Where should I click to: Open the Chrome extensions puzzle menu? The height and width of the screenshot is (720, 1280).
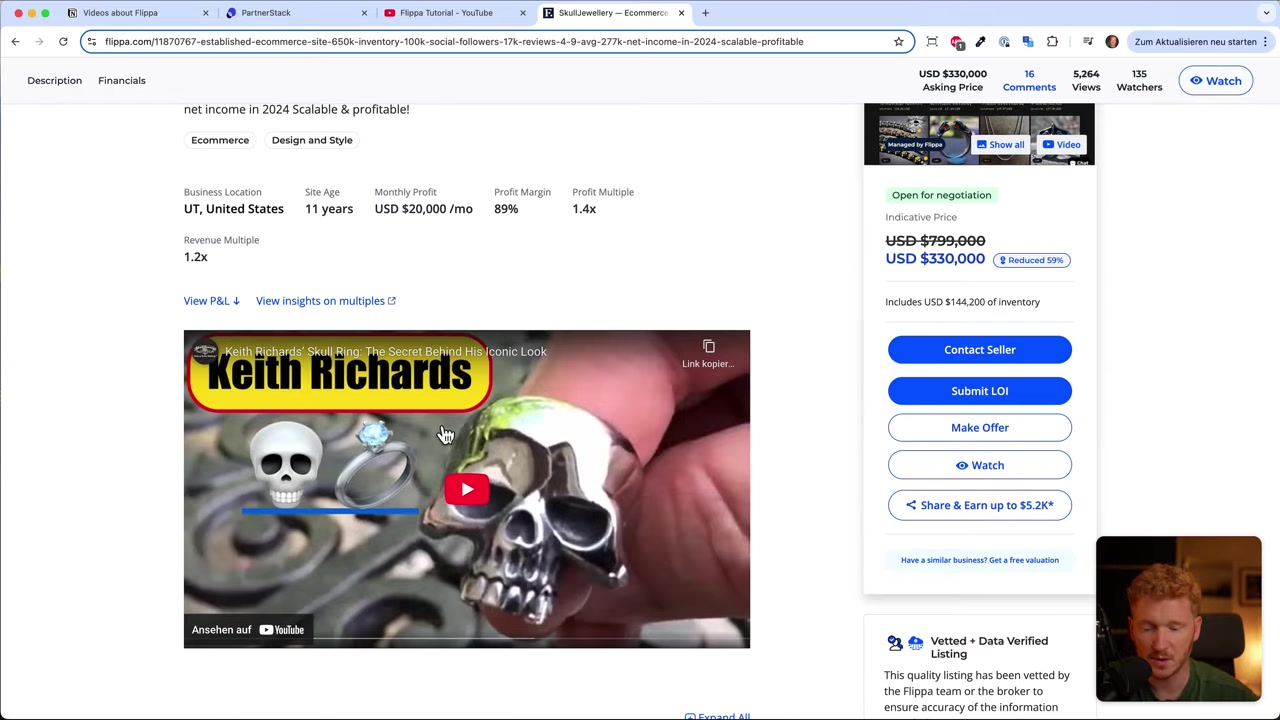coord(1052,41)
